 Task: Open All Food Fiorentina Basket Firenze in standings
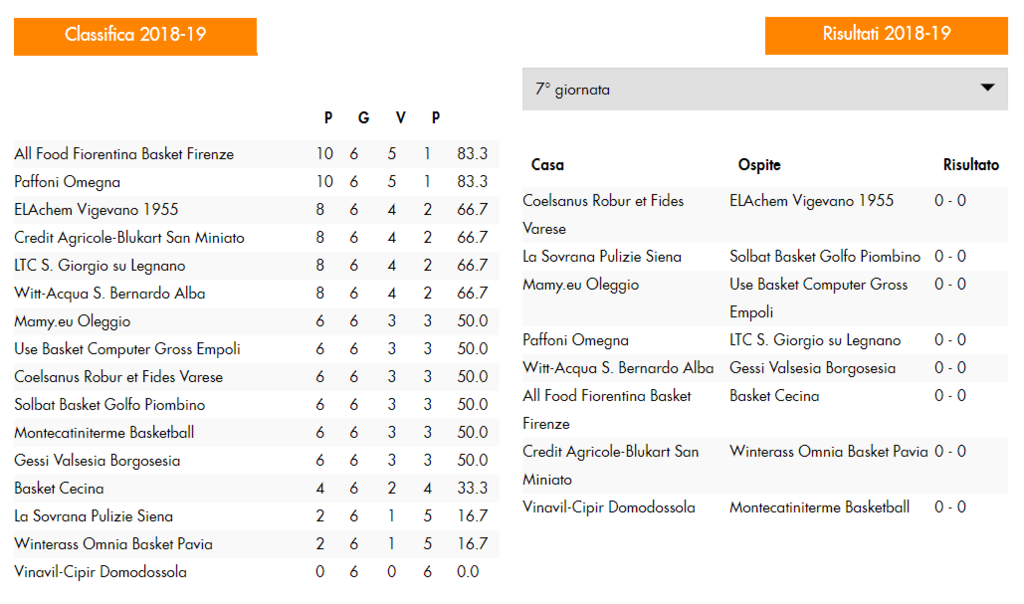tap(124, 154)
